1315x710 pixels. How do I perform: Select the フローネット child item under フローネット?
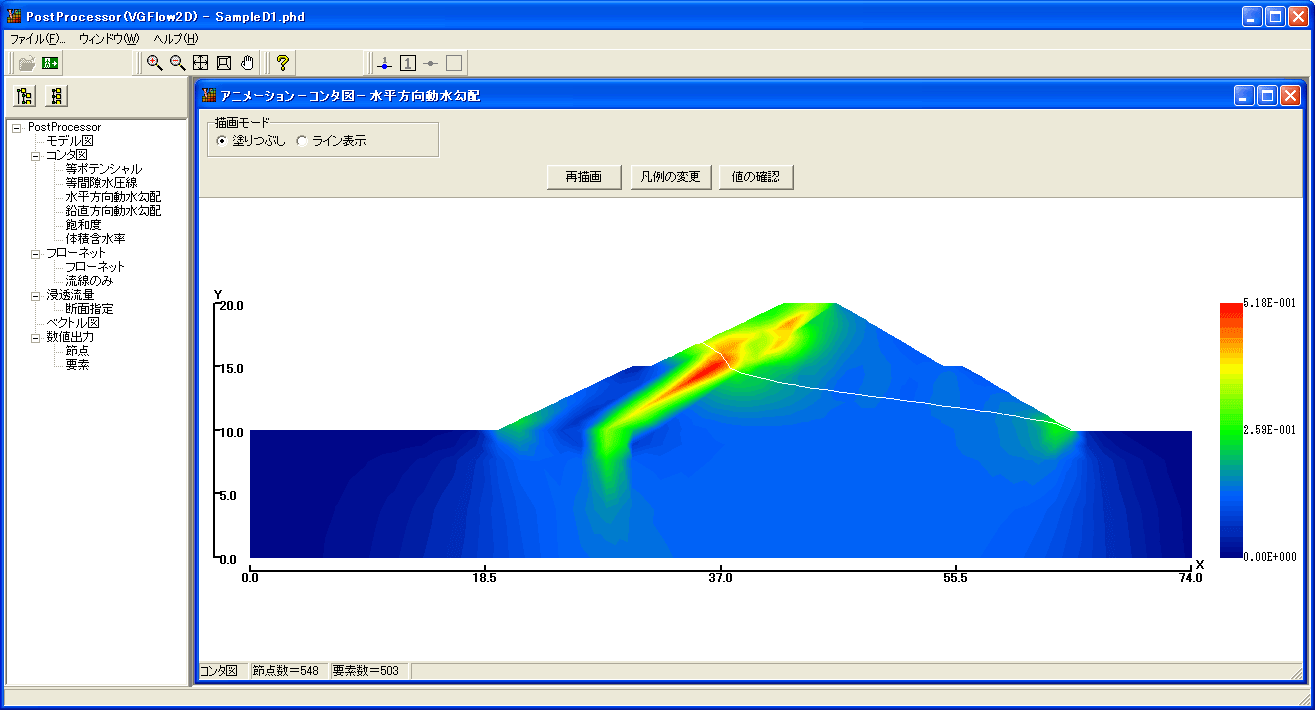(x=95, y=267)
